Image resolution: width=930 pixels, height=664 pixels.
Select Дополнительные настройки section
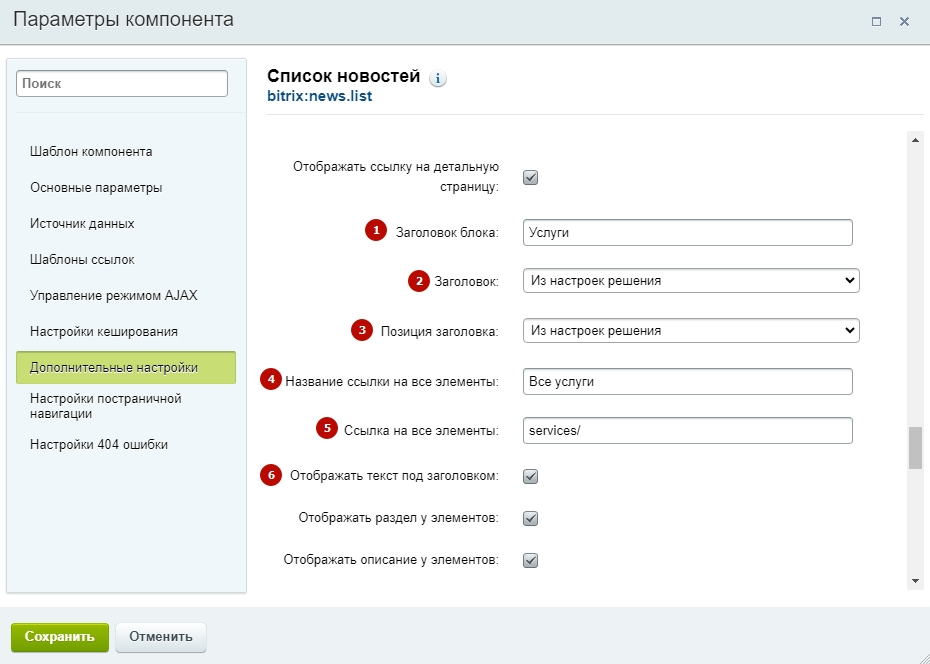[126, 368]
